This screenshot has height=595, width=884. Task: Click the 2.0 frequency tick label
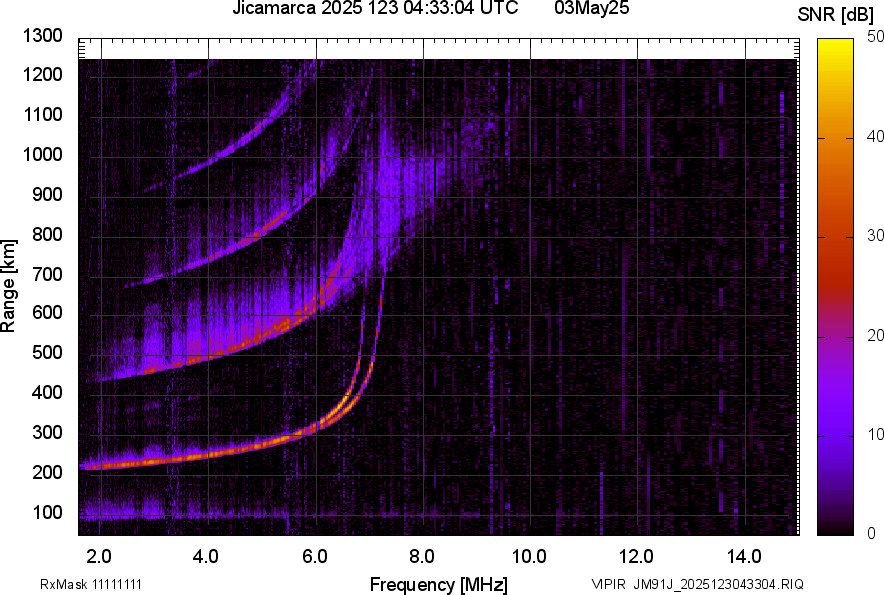[x=99, y=557]
